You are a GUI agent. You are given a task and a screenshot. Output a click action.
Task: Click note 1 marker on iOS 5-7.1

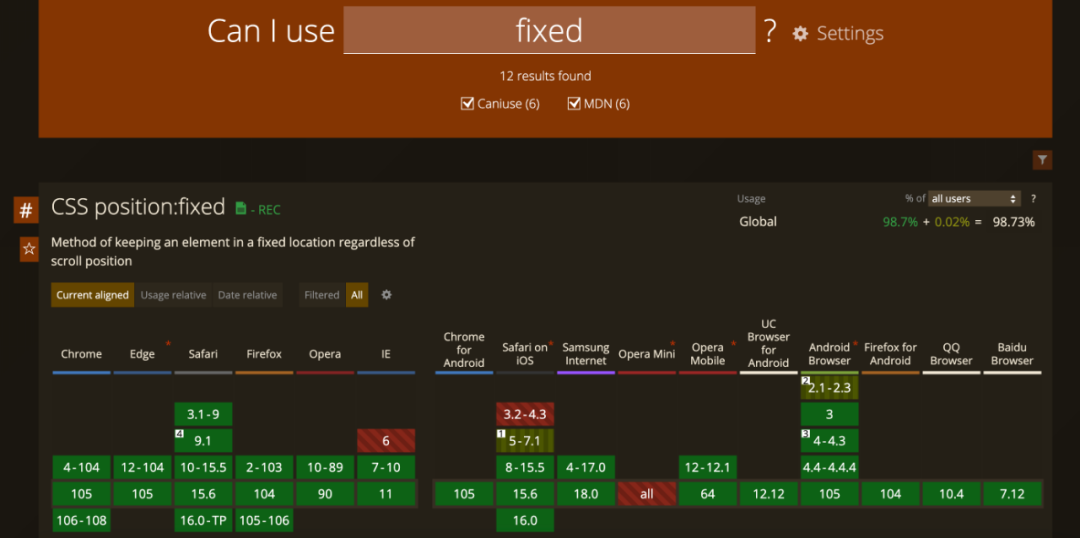[501, 433]
